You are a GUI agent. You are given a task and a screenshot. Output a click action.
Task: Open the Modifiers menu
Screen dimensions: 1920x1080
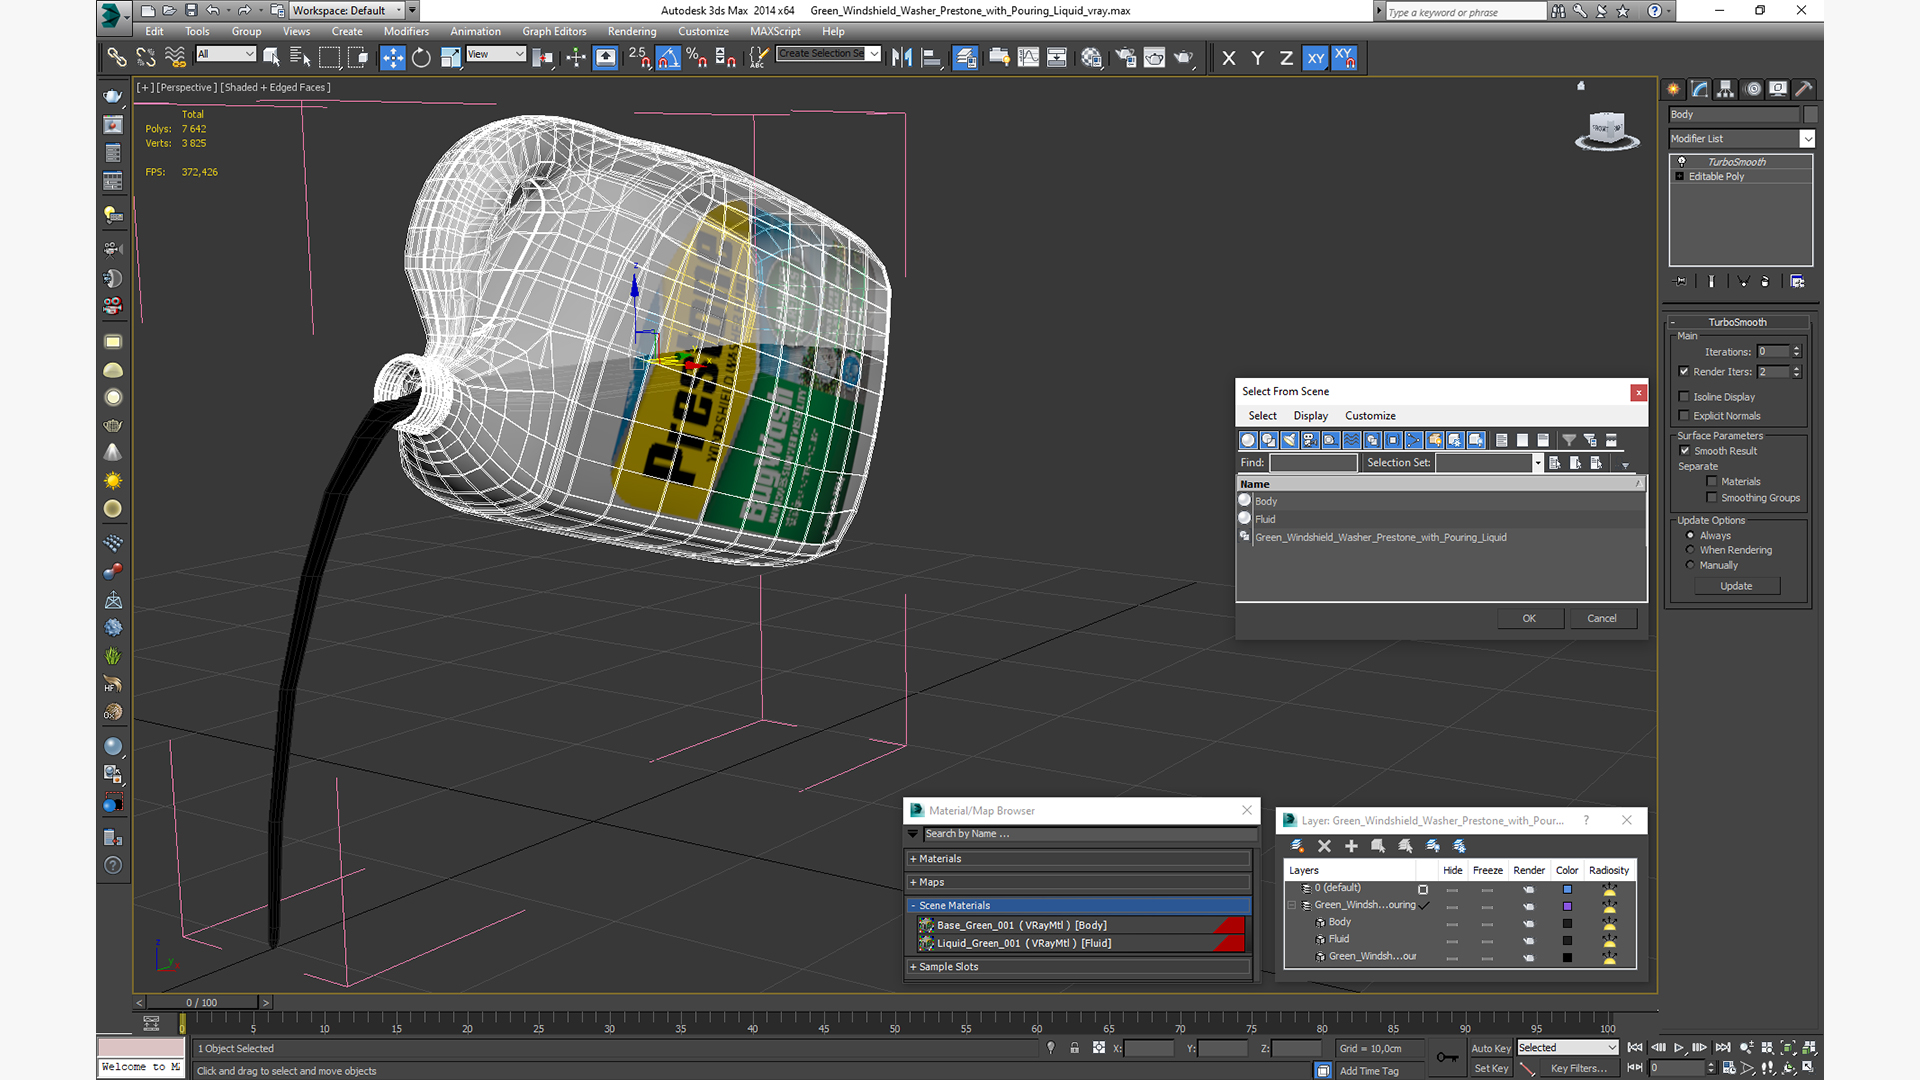406,31
